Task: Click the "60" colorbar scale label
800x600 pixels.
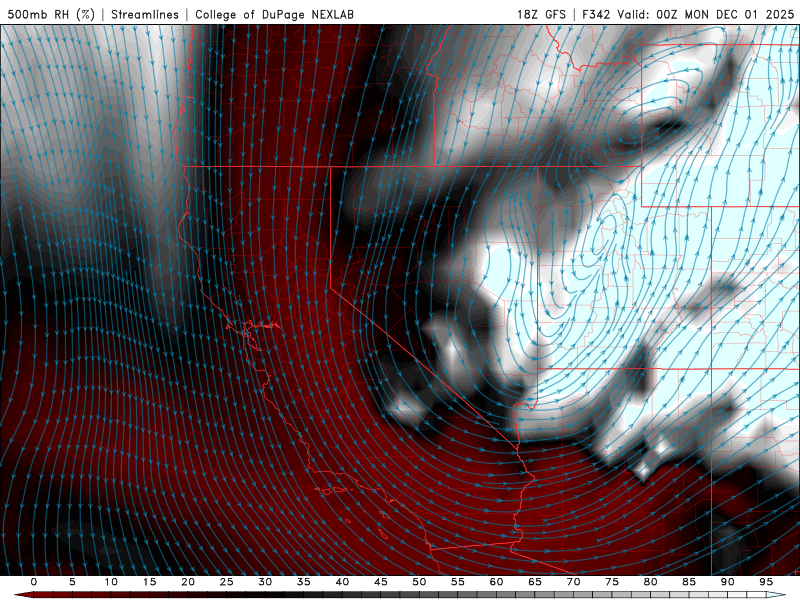Action: [496, 582]
